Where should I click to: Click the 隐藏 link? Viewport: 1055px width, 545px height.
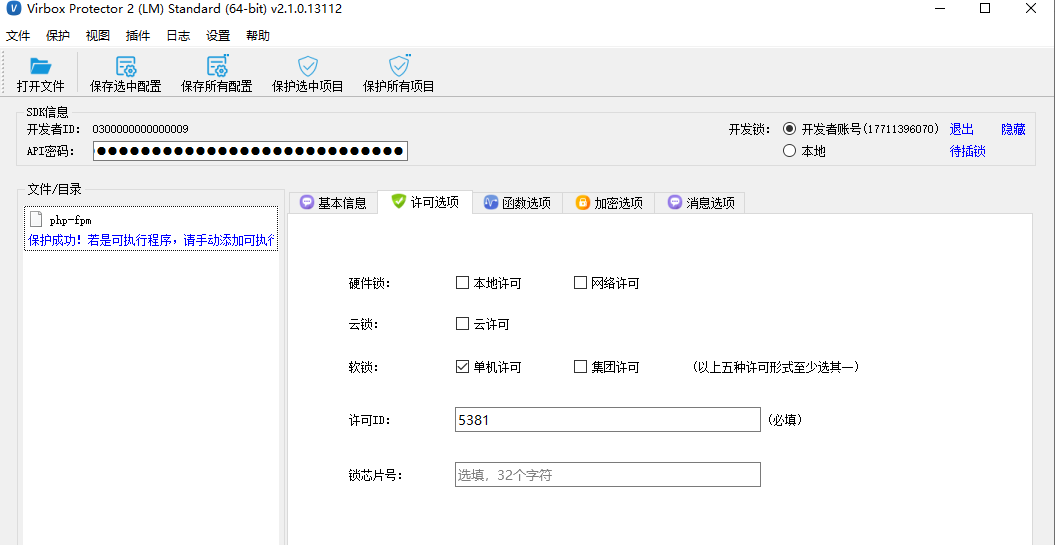pyautogui.click(x=1013, y=129)
